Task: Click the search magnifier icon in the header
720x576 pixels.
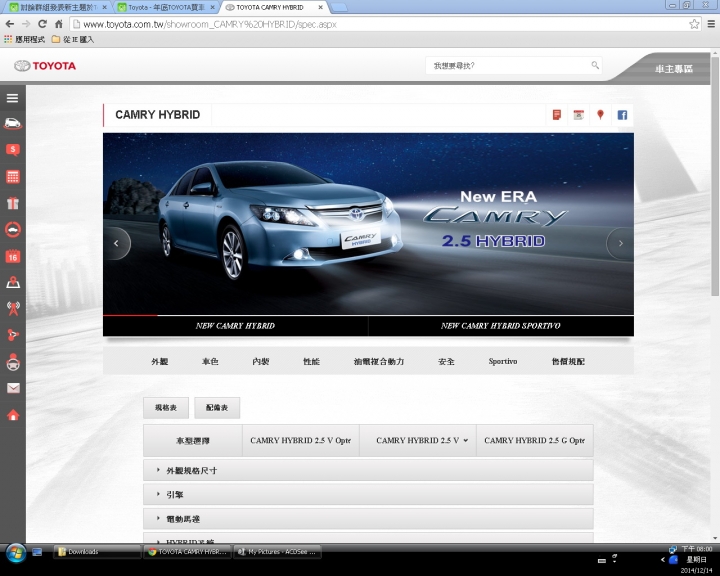Action: coord(595,65)
